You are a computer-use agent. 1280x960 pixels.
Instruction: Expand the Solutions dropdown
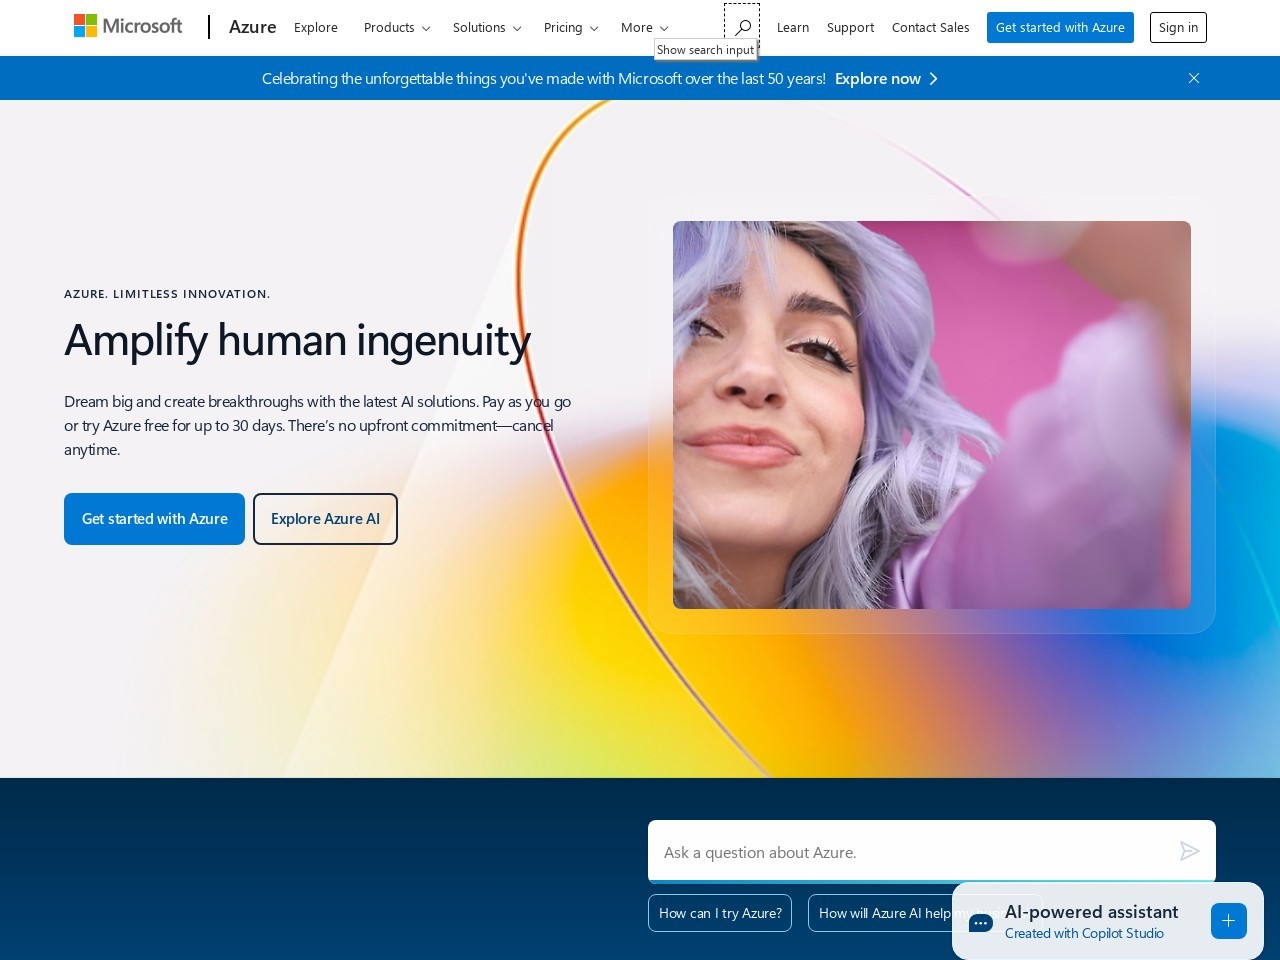coord(486,27)
